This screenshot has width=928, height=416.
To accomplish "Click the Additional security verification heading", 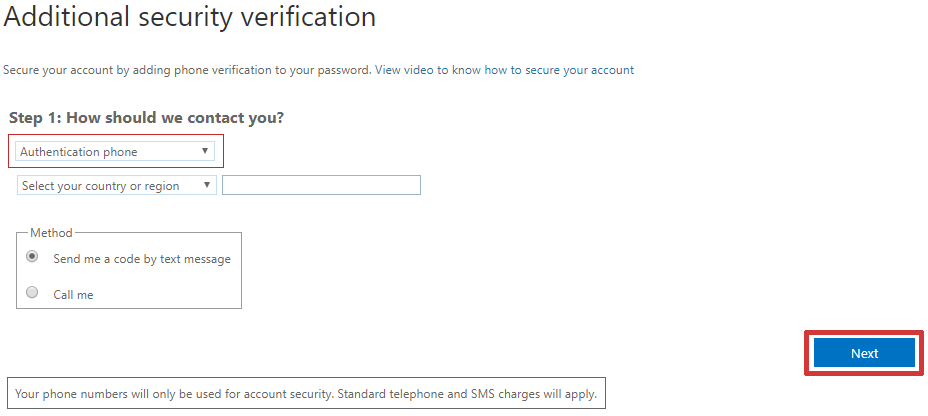I will click(190, 17).
